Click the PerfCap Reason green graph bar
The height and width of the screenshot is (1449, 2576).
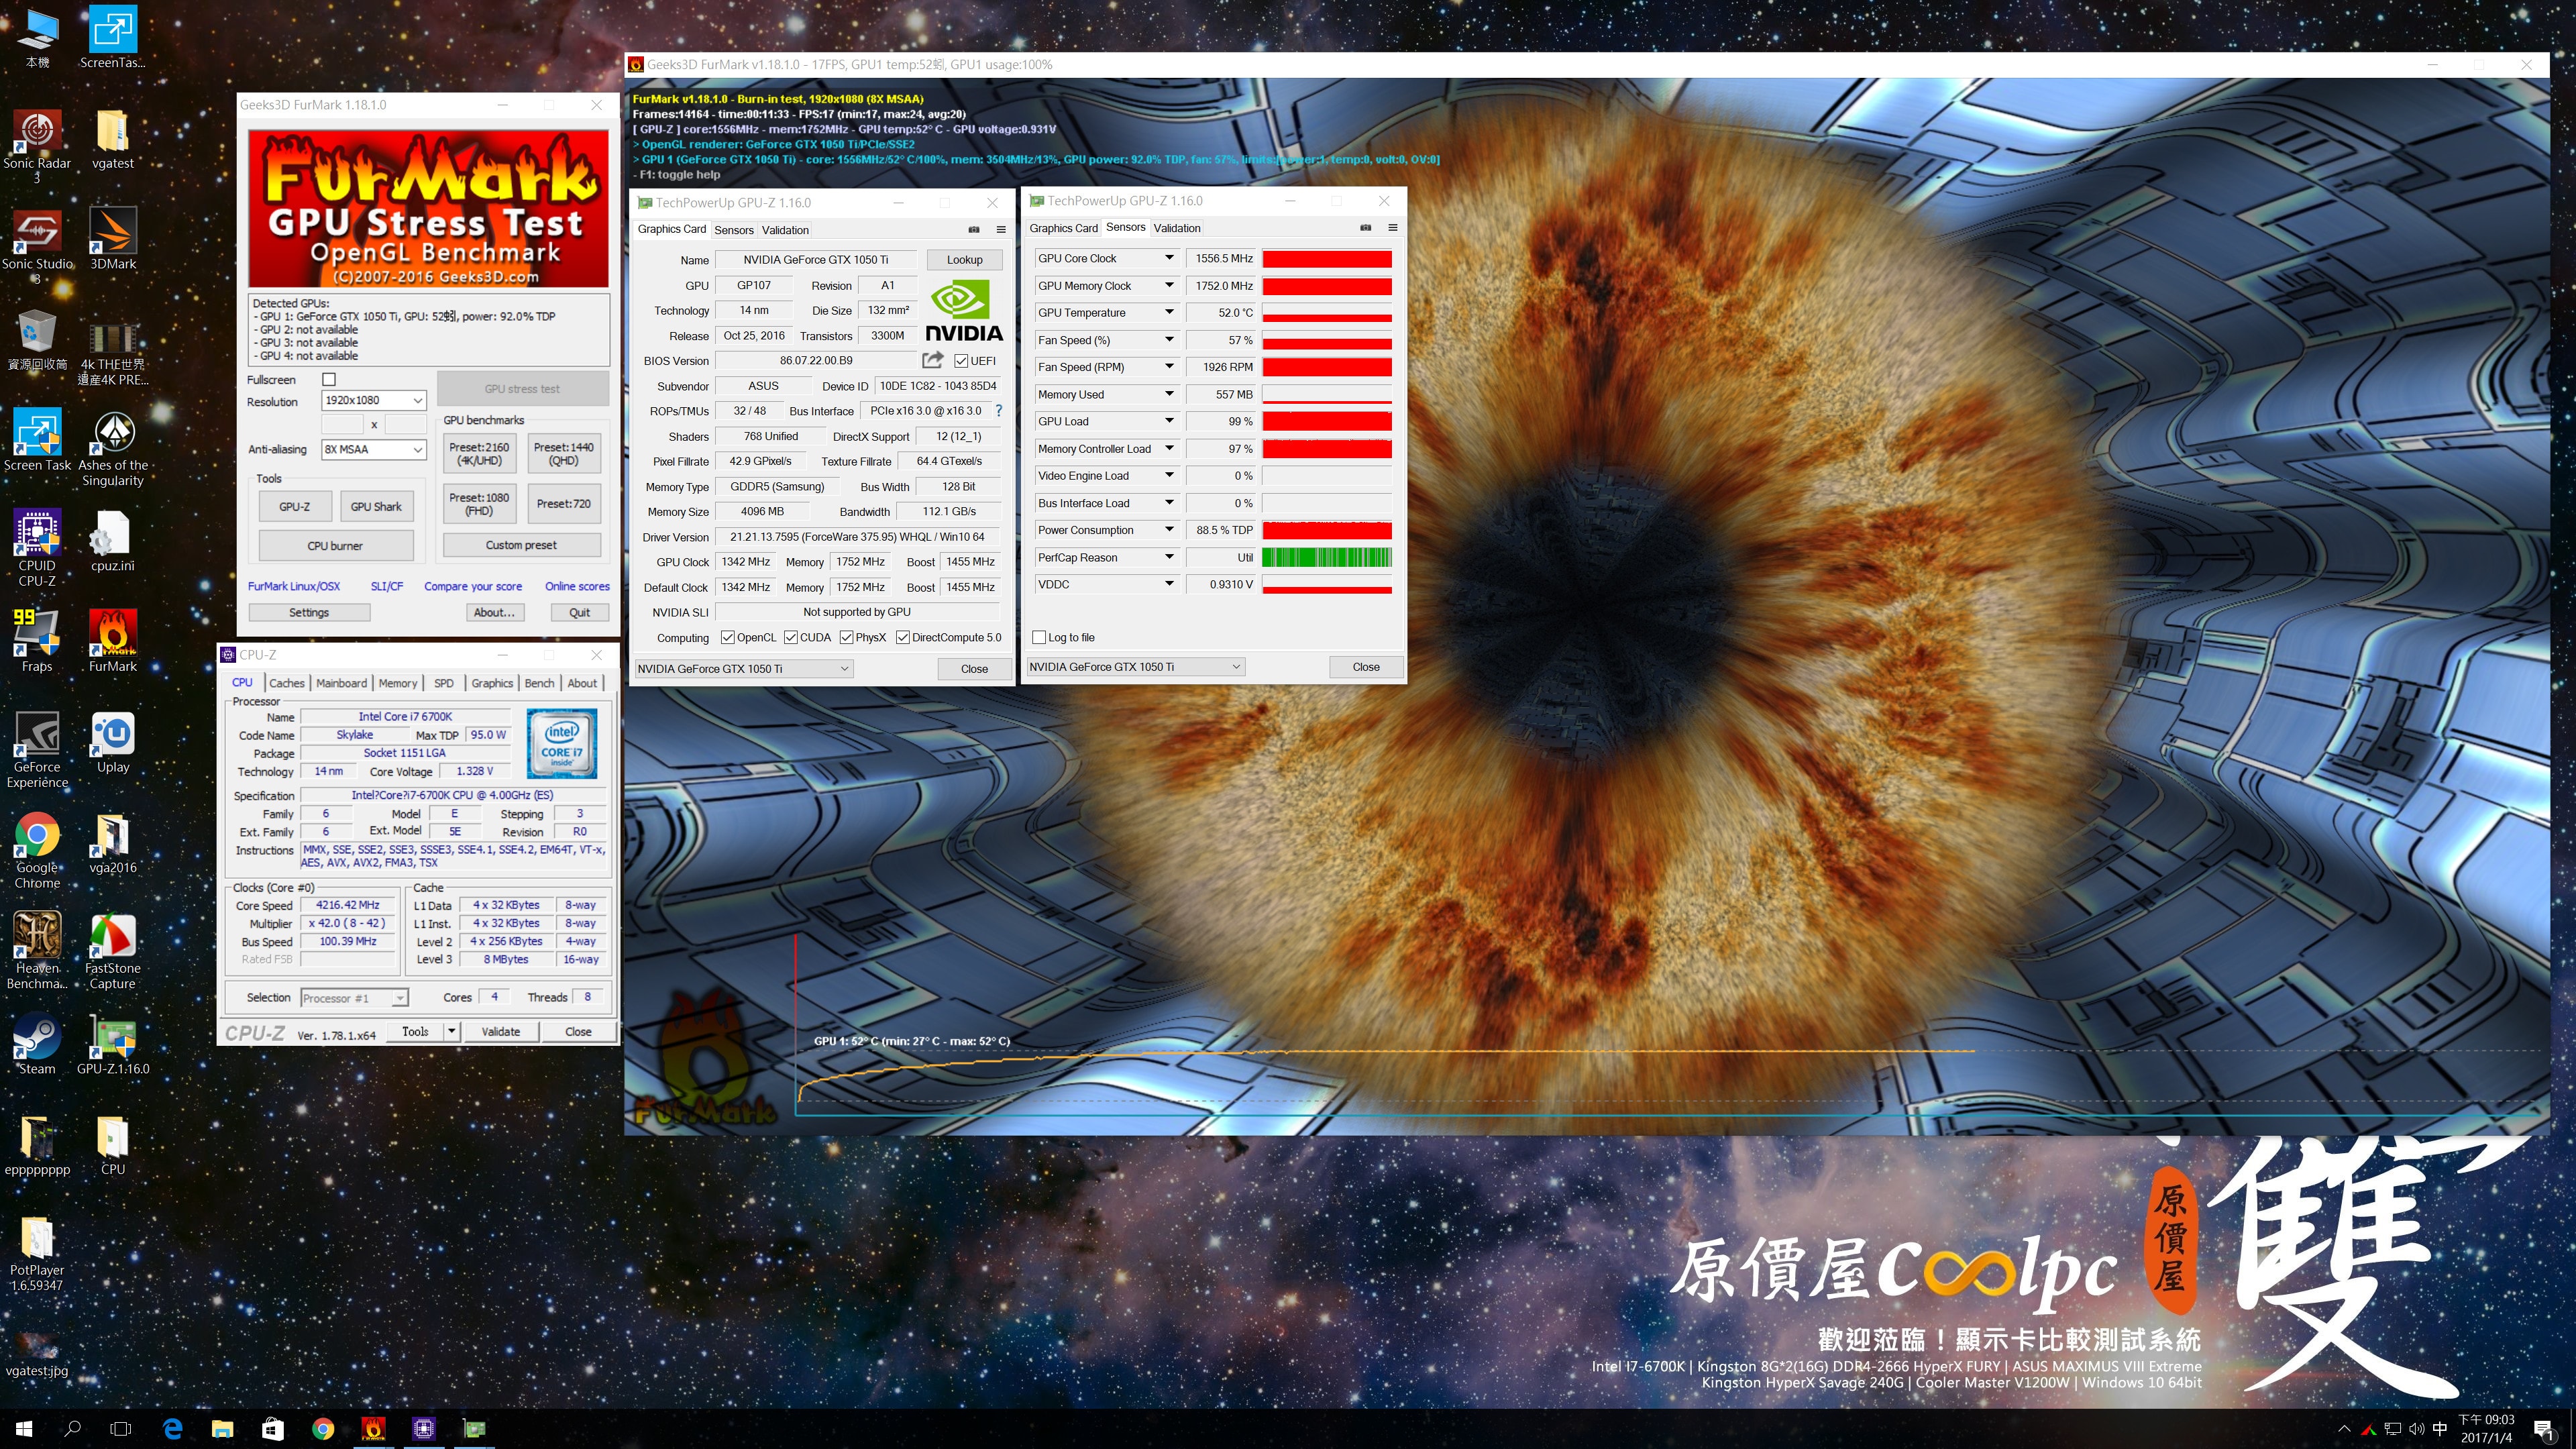click(1326, 558)
